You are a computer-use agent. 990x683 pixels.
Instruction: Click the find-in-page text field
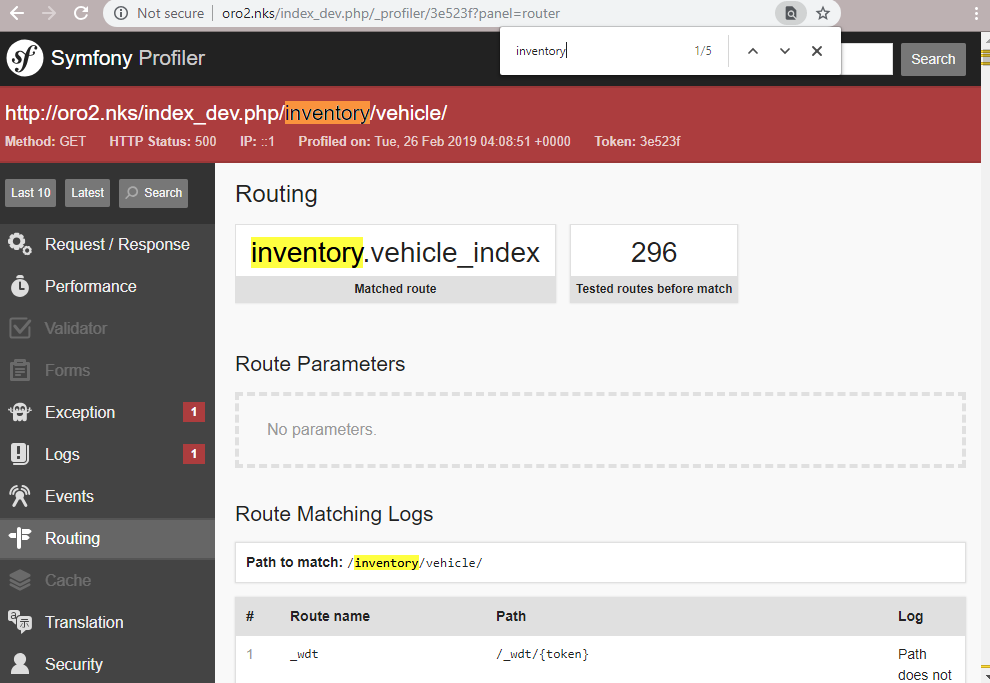pyautogui.click(x=600, y=51)
